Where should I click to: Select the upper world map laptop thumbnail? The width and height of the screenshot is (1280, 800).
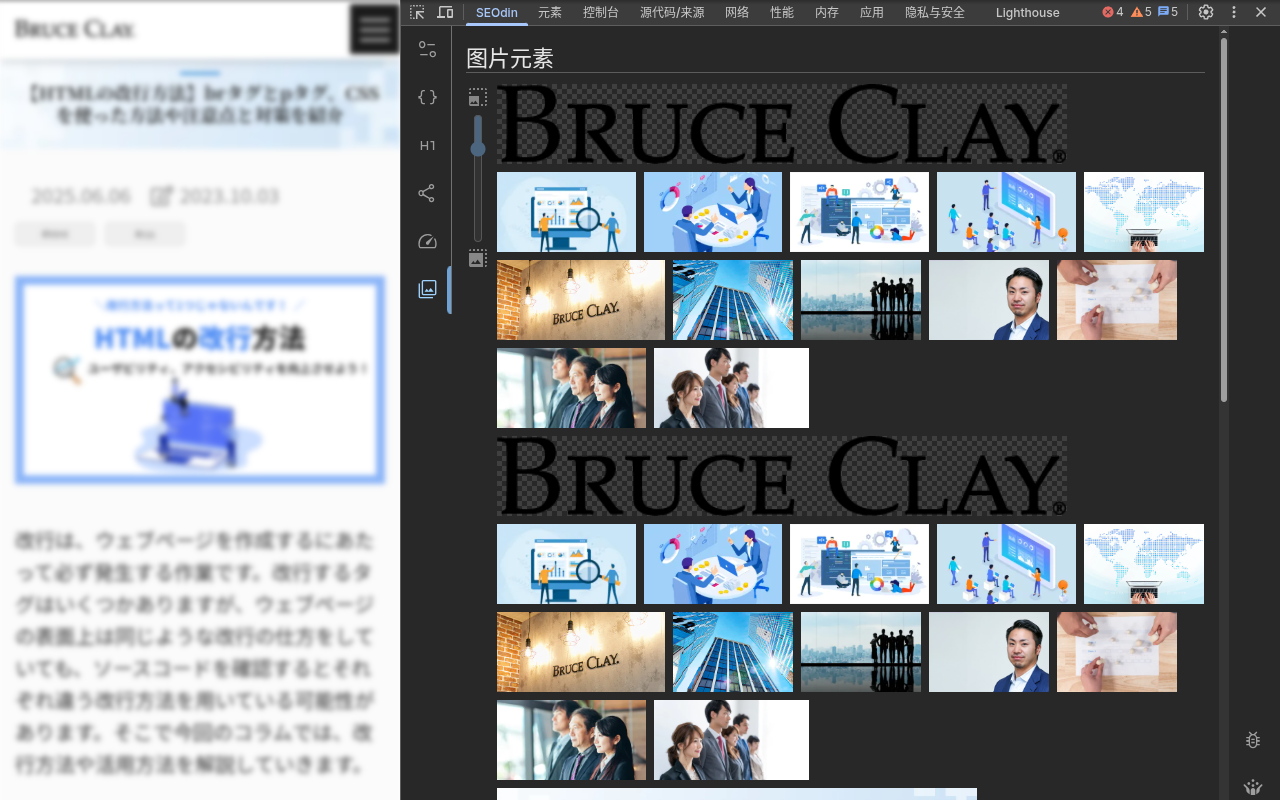coord(1144,212)
